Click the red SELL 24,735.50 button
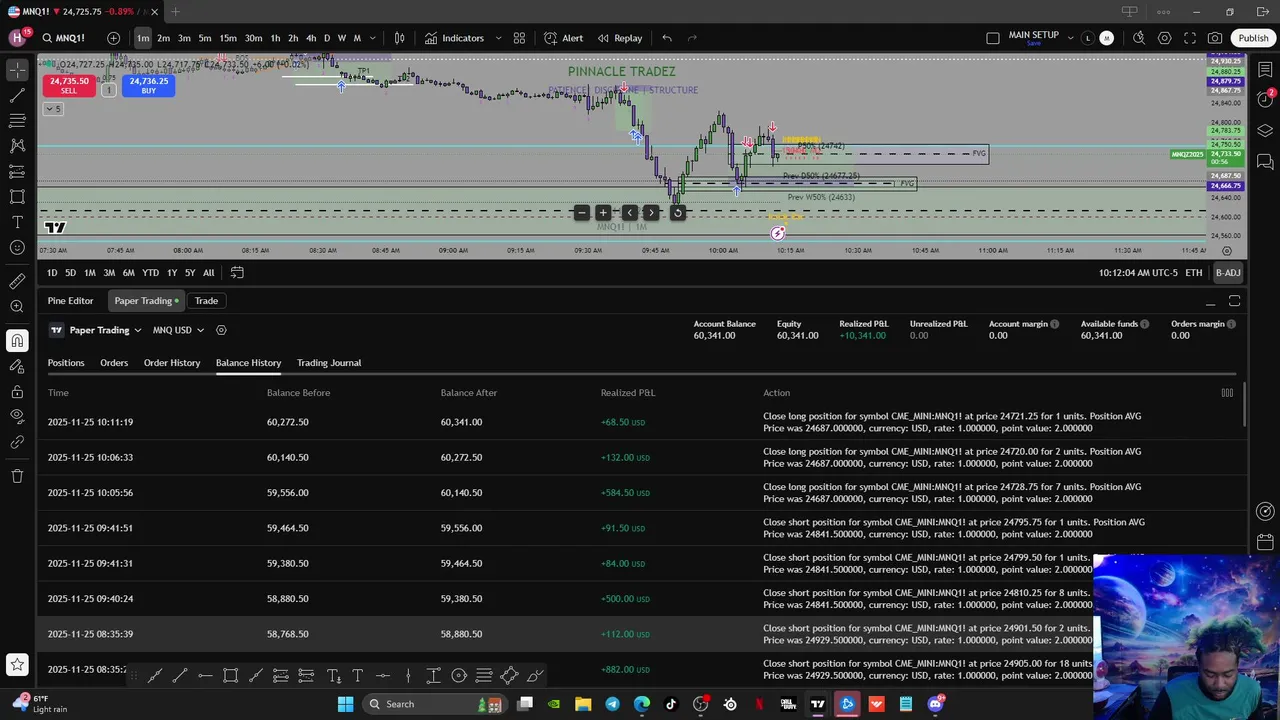The width and height of the screenshot is (1280, 720). (x=69, y=86)
